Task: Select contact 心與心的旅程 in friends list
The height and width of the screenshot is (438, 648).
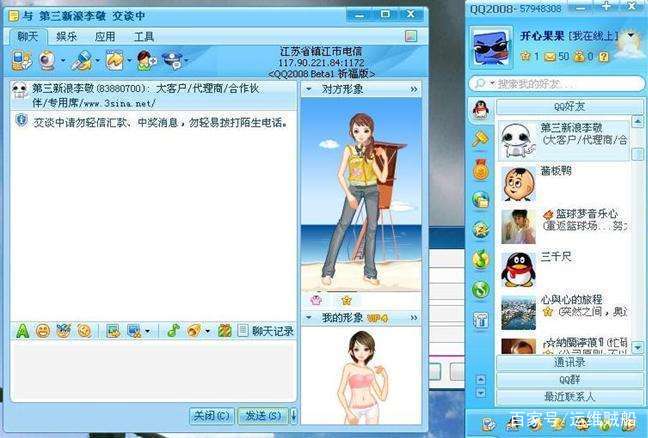Action: (x=564, y=312)
